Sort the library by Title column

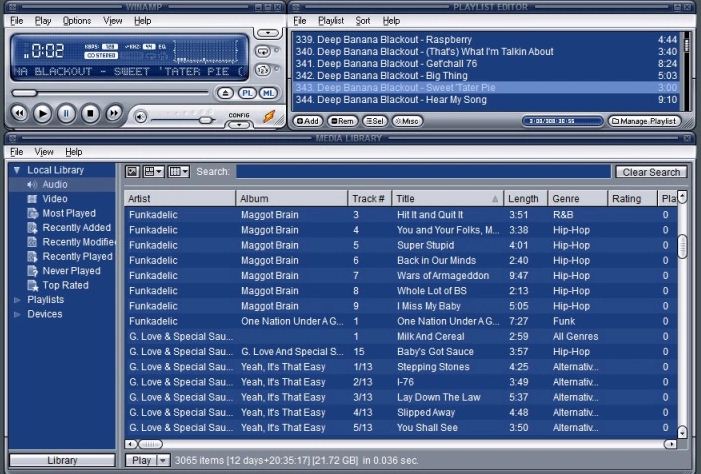click(x=448, y=199)
